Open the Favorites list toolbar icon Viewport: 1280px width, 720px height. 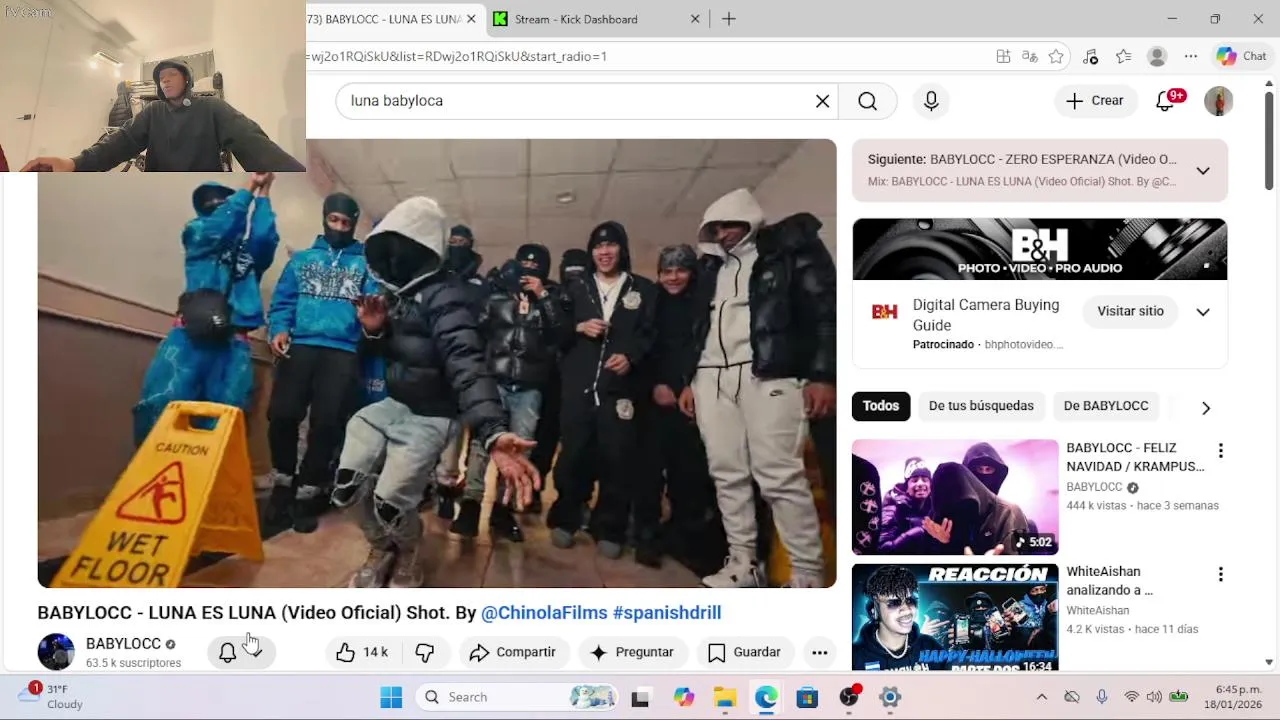pos(1123,57)
